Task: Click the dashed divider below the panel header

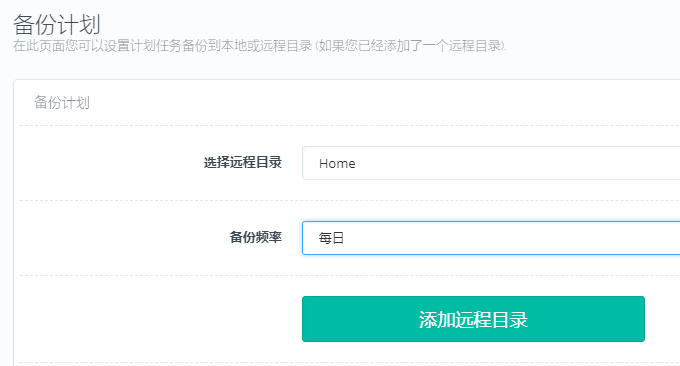Action: [x=349, y=126]
